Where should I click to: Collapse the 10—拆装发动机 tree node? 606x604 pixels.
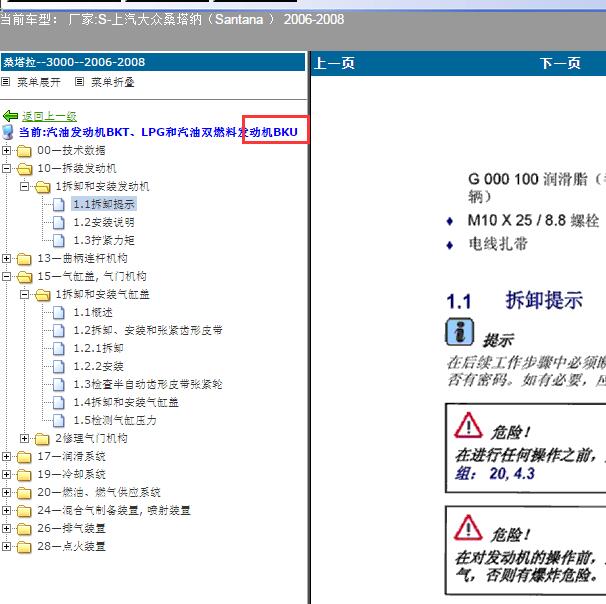point(7,168)
